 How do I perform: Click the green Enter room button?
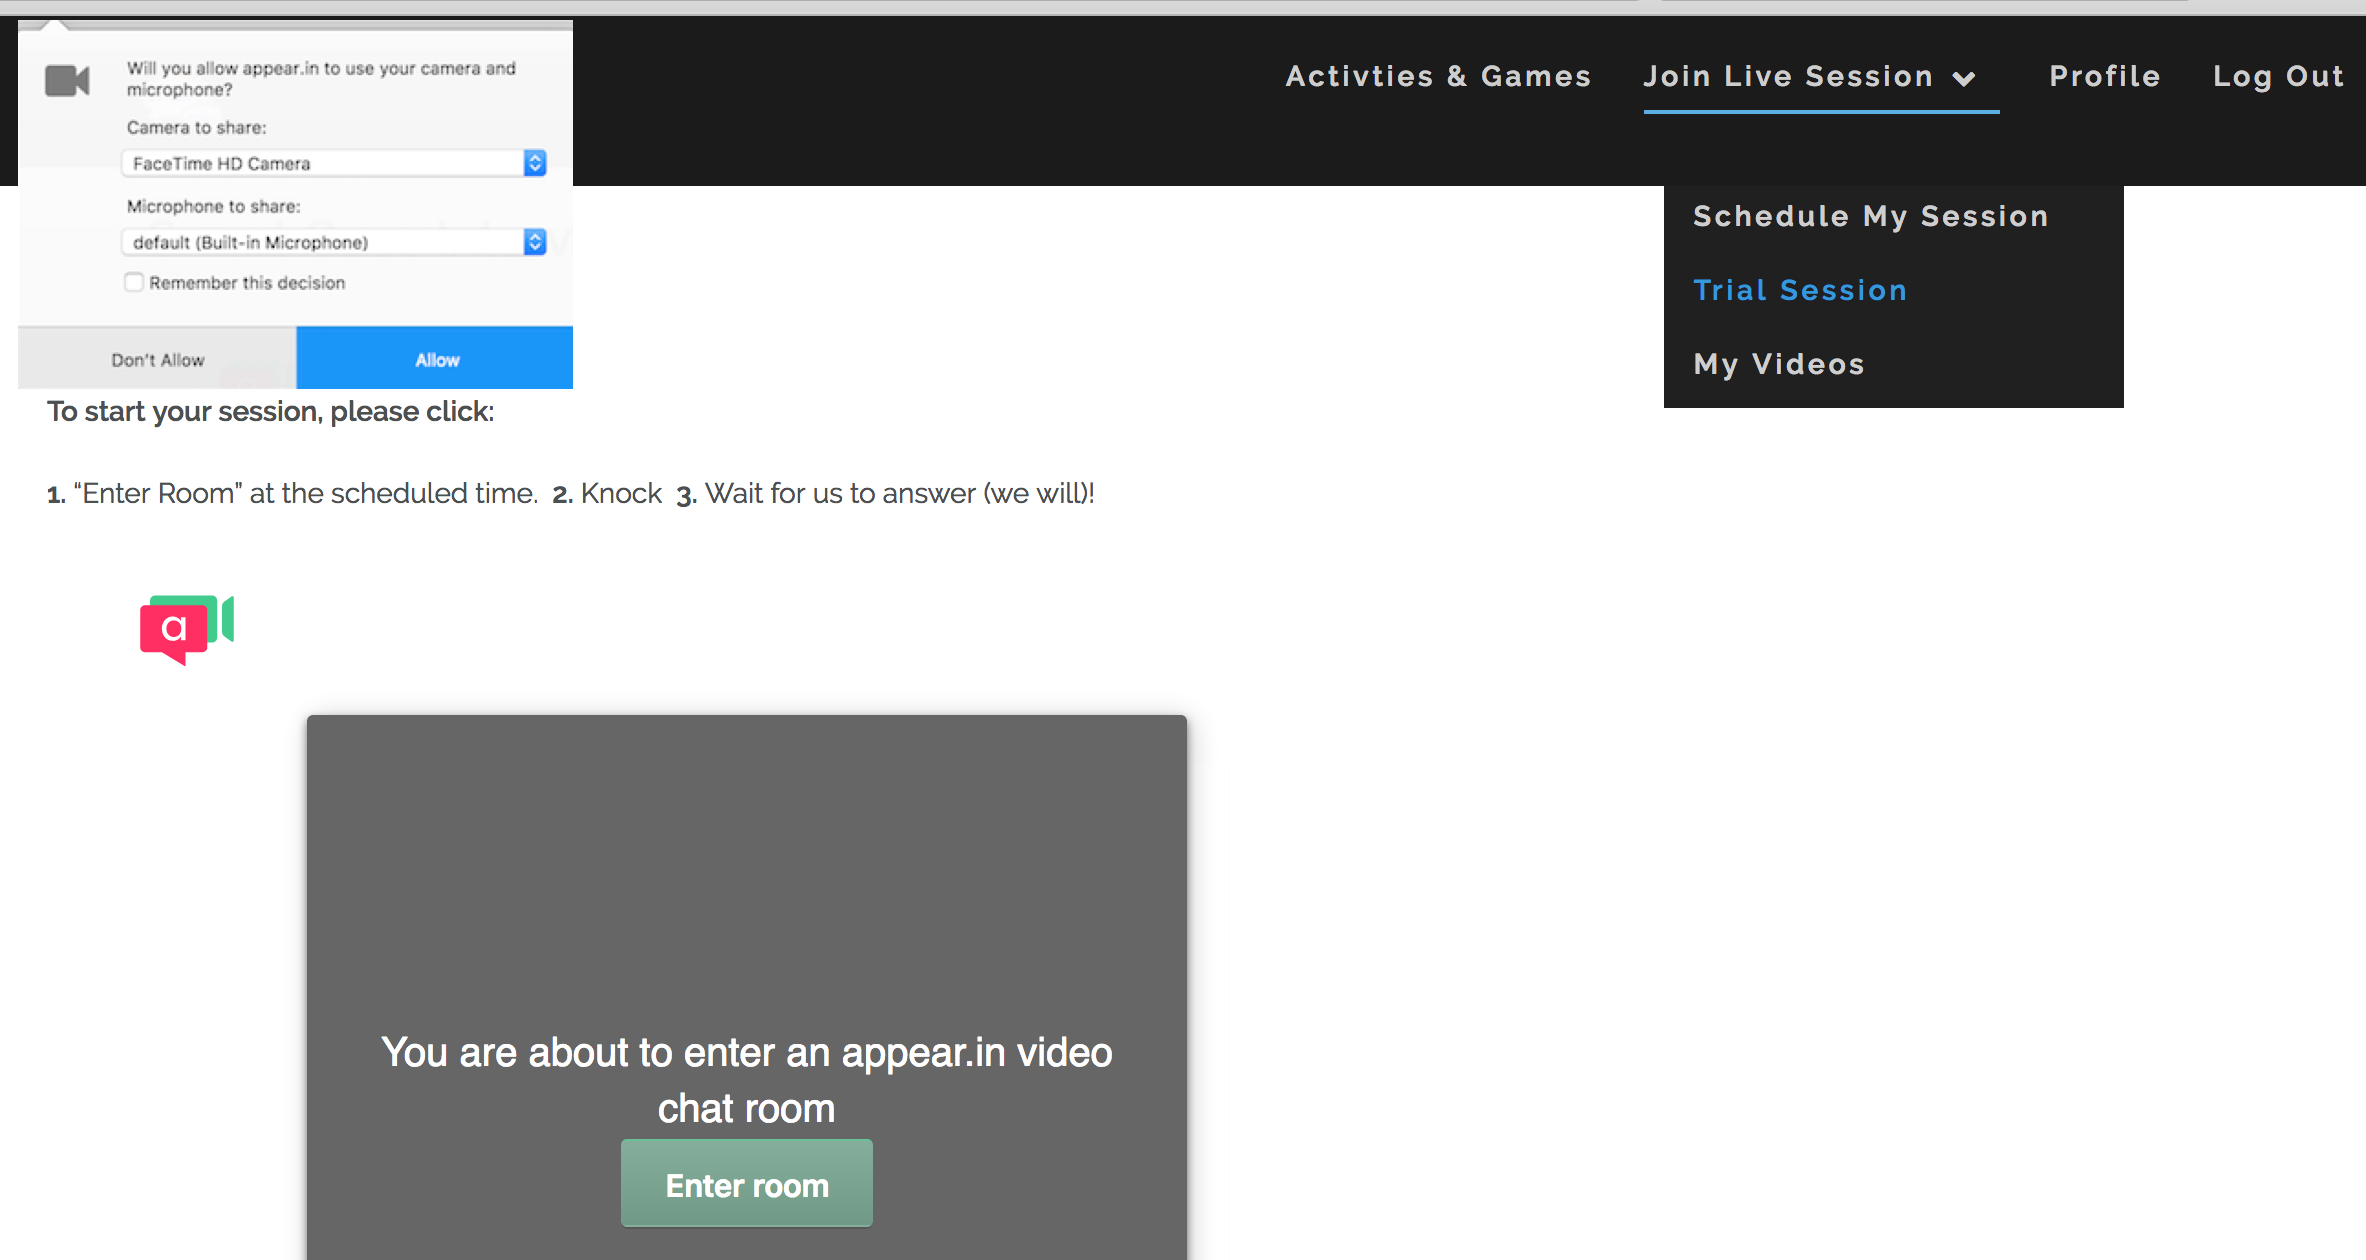point(747,1184)
